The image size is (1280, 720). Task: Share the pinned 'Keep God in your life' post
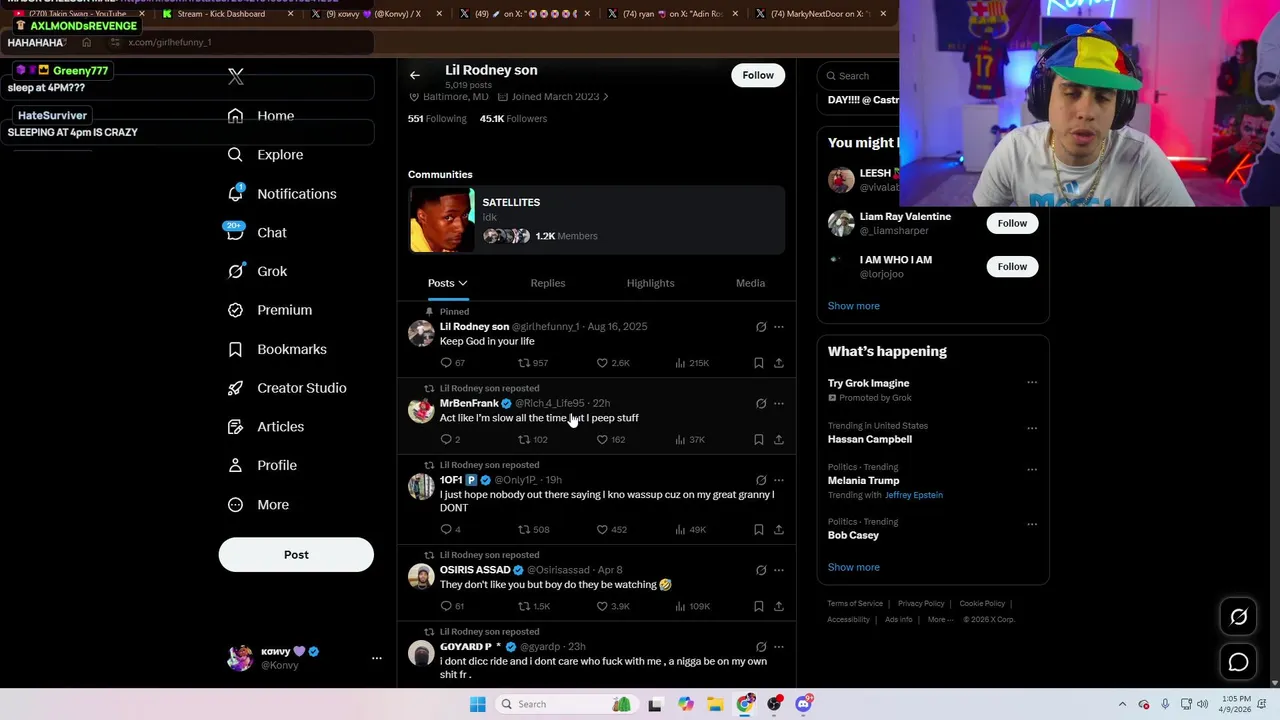(x=779, y=363)
